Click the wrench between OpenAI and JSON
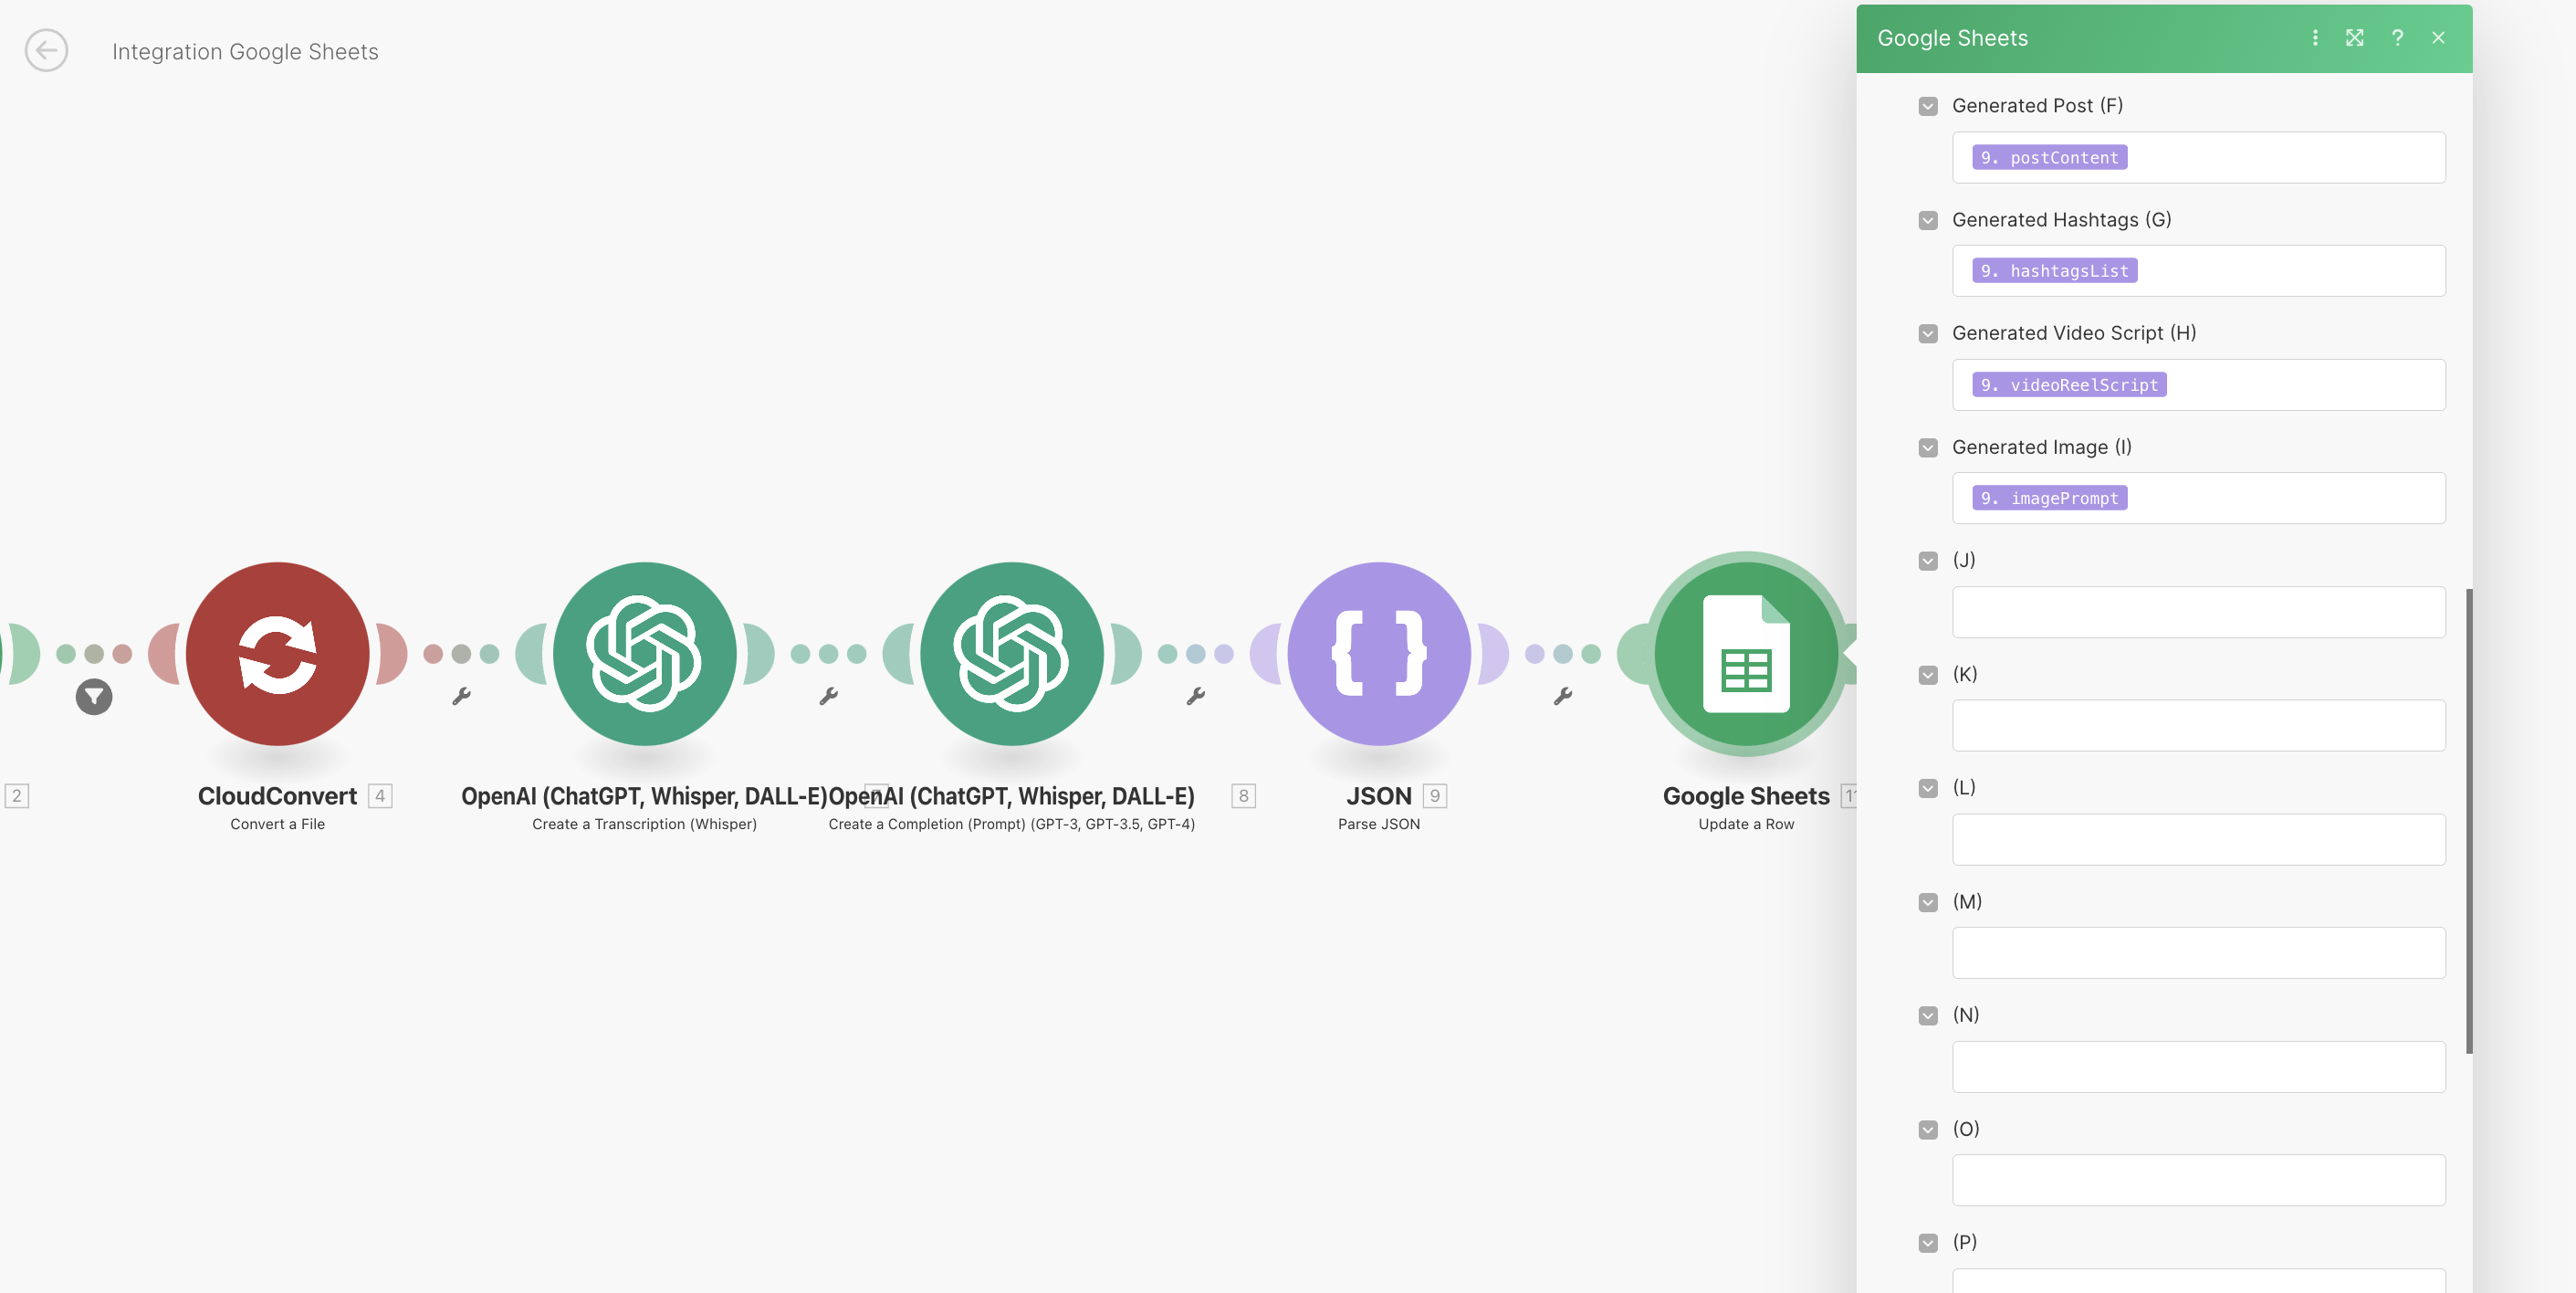2576x1293 pixels. [x=1195, y=696]
